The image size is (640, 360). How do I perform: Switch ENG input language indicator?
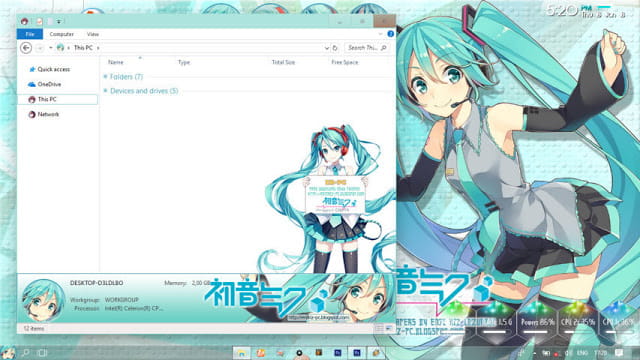582,353
